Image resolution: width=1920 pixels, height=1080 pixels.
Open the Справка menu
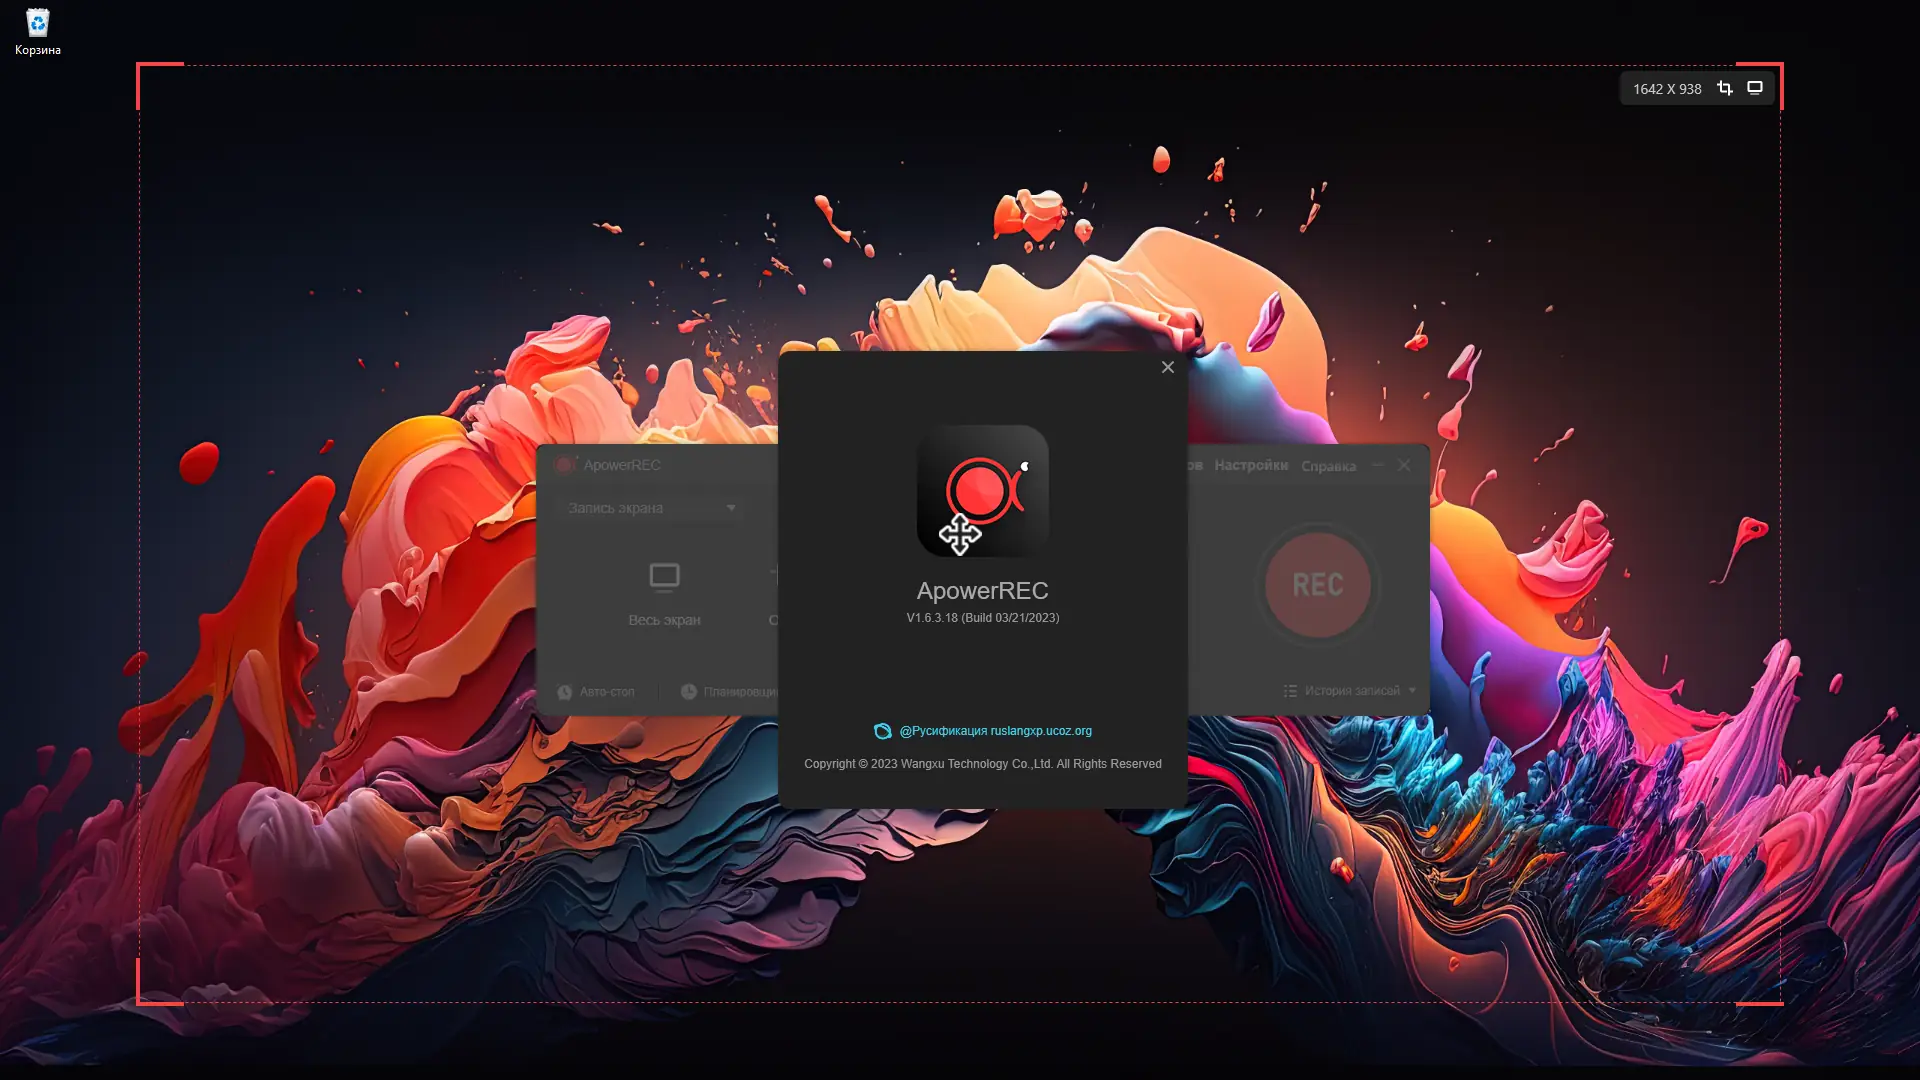pos(1328,466)
